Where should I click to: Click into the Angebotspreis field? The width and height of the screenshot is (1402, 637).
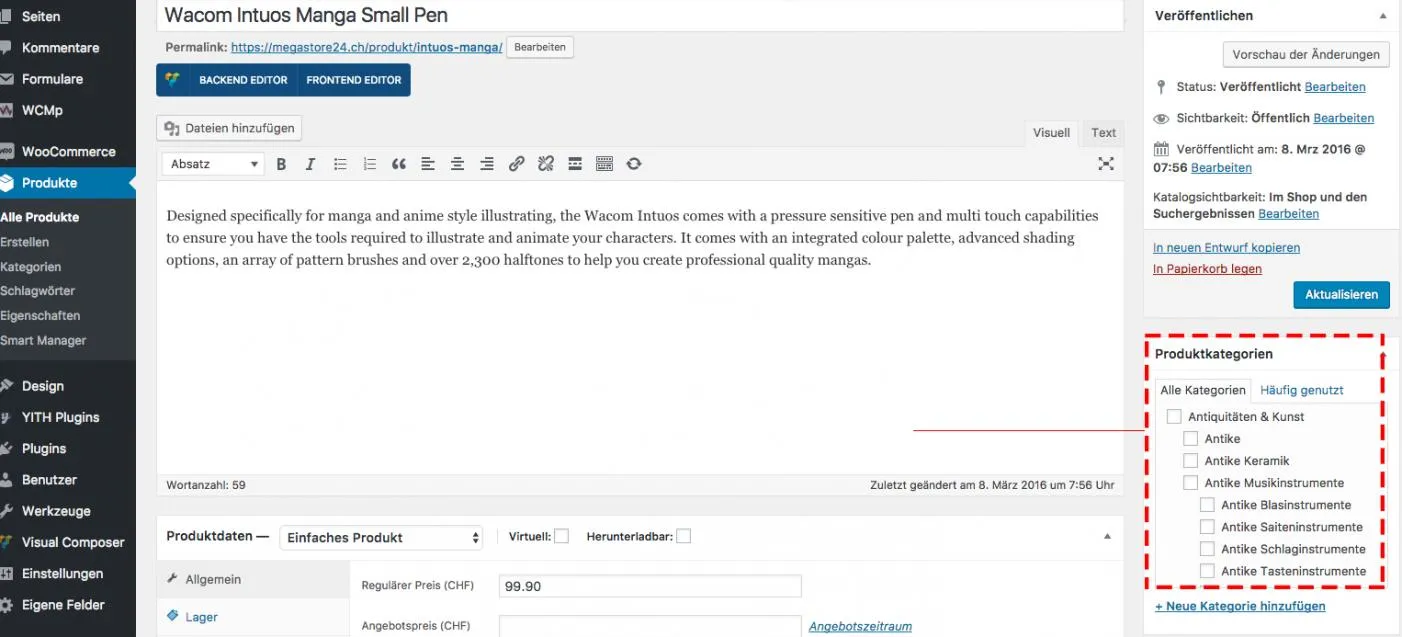point(650,626)
